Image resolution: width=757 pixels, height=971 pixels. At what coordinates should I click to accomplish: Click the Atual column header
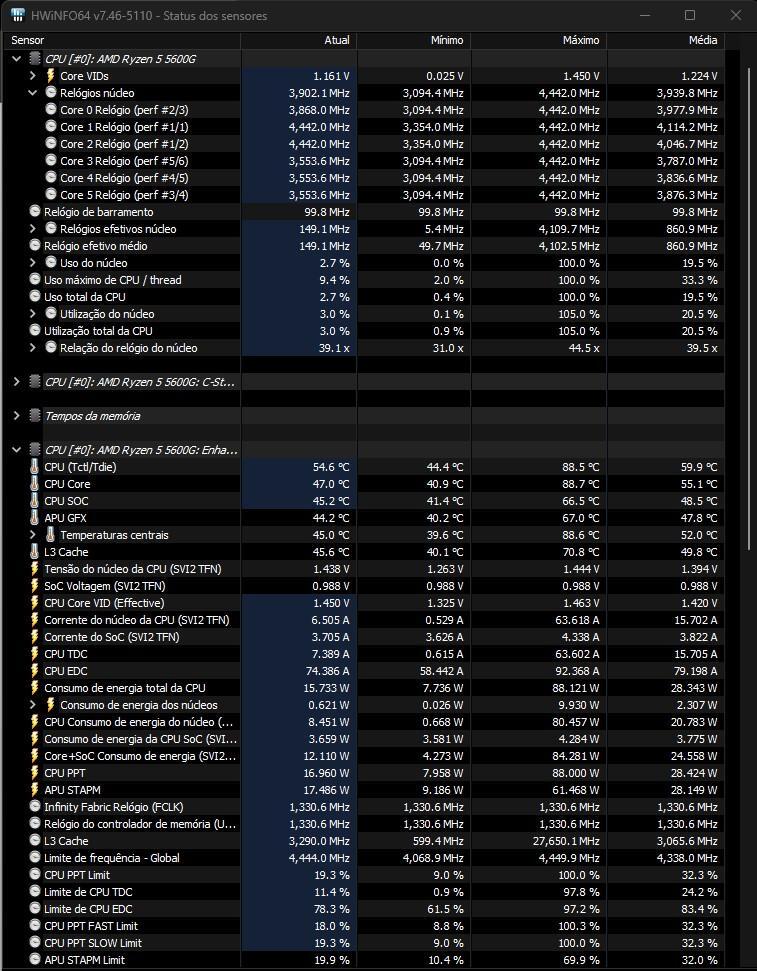pyautogui.click(x=299, y=40)
